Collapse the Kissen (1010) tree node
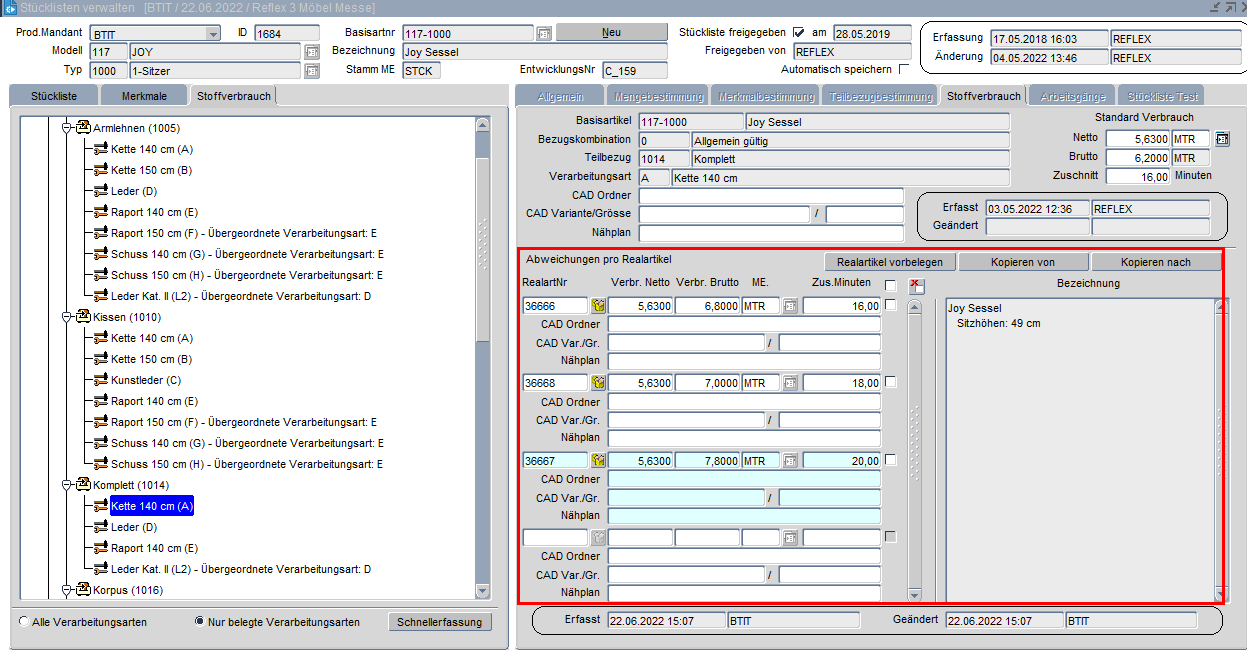1247x650 pixels. pos(68,317)
